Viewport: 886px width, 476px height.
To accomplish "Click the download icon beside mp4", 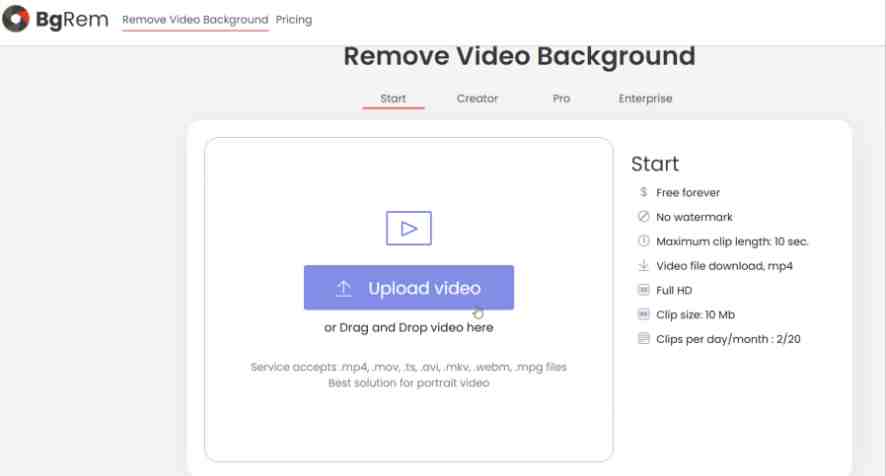I will (x=644, y=265).
